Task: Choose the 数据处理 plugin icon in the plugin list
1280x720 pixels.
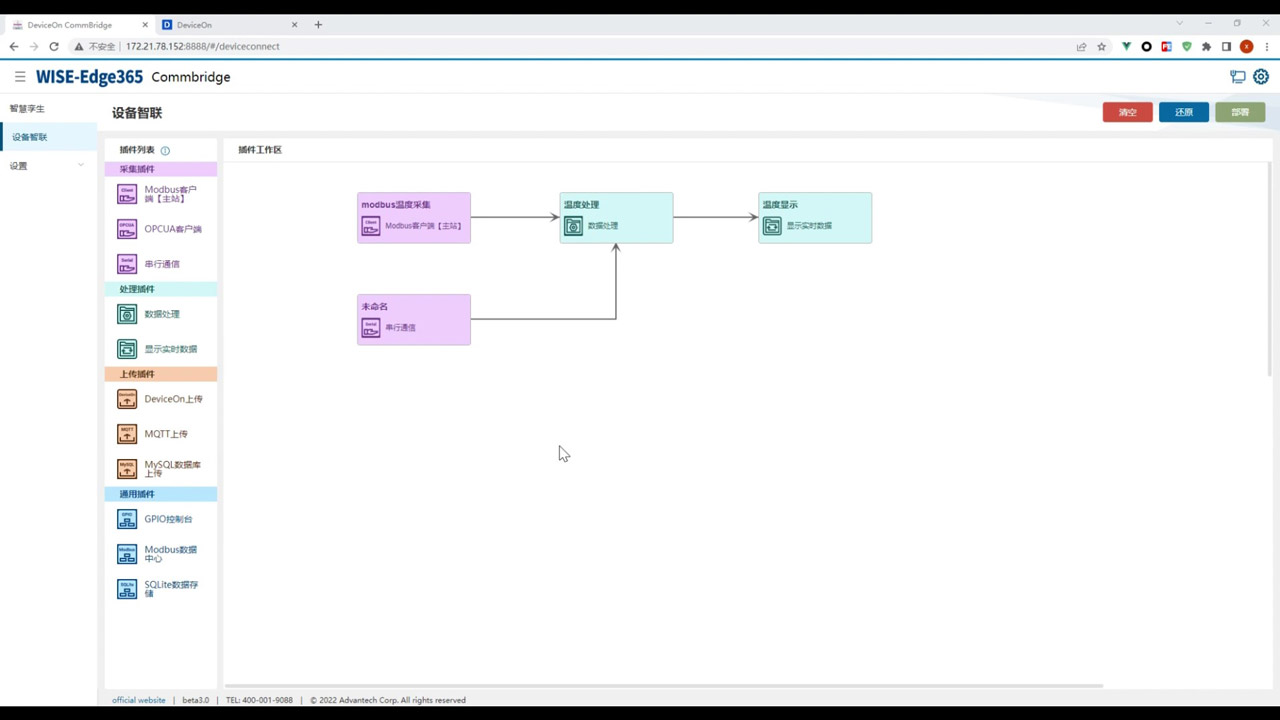Action: (x=127, y=314)
